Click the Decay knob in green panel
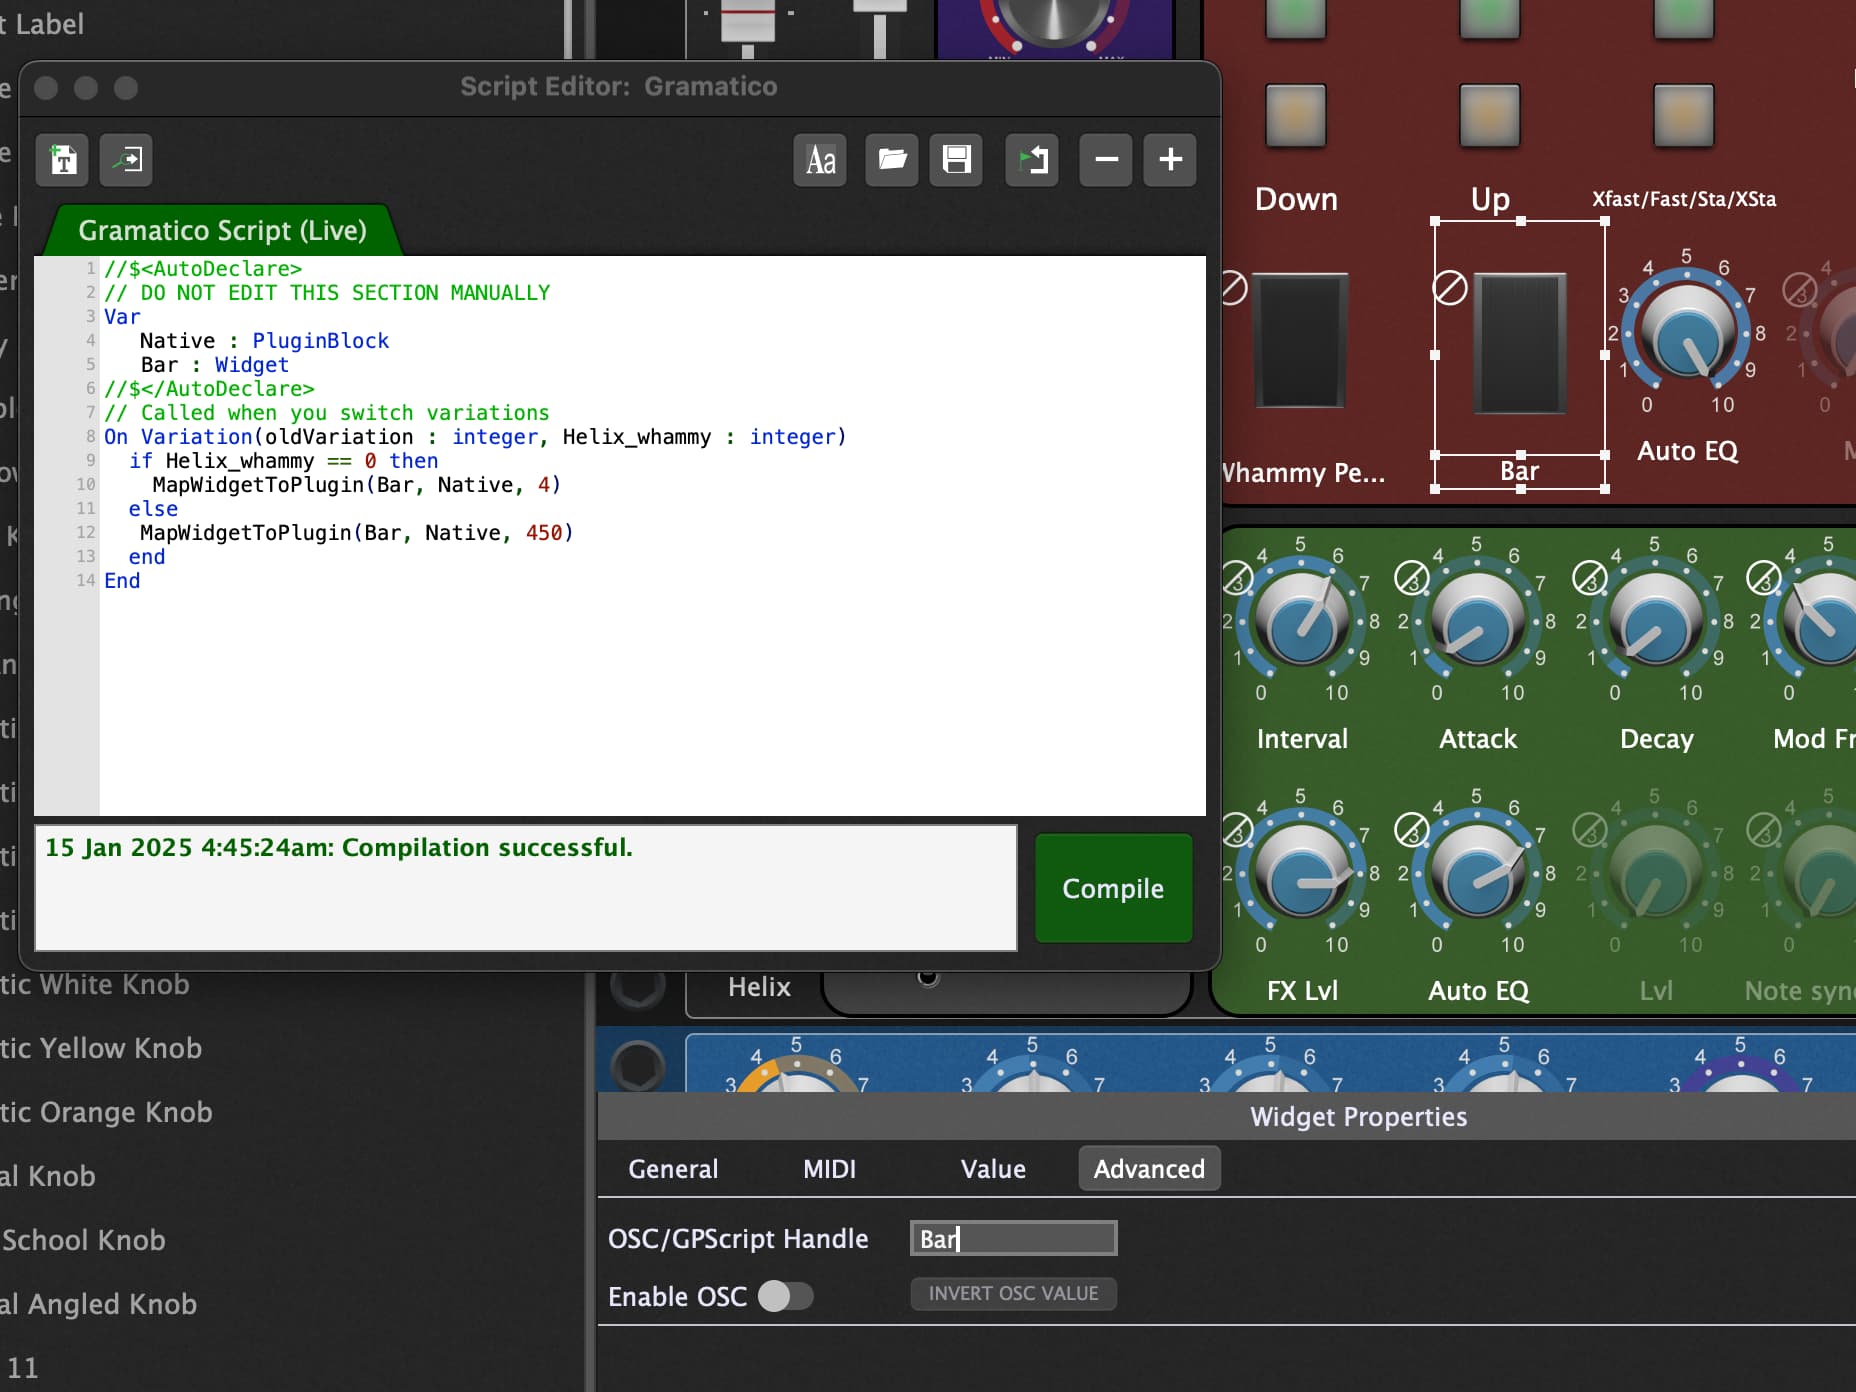Image resolution: width=1856 pixels, height=1392 pixels. coord(1655,620)
